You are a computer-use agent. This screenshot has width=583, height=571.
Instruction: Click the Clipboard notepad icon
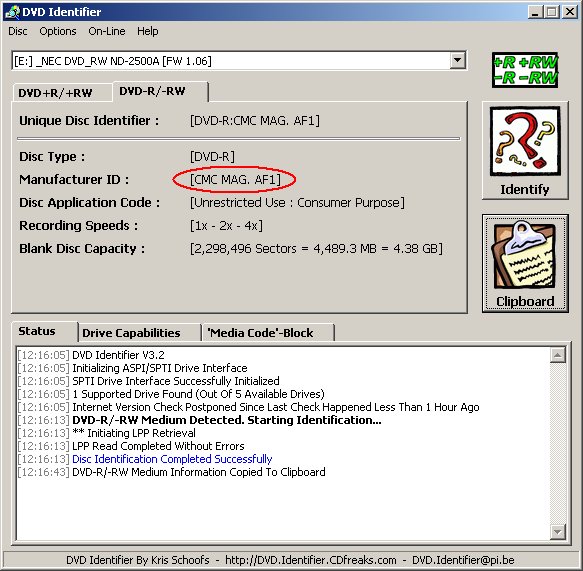pyautogui.click(x=525, y=257)
